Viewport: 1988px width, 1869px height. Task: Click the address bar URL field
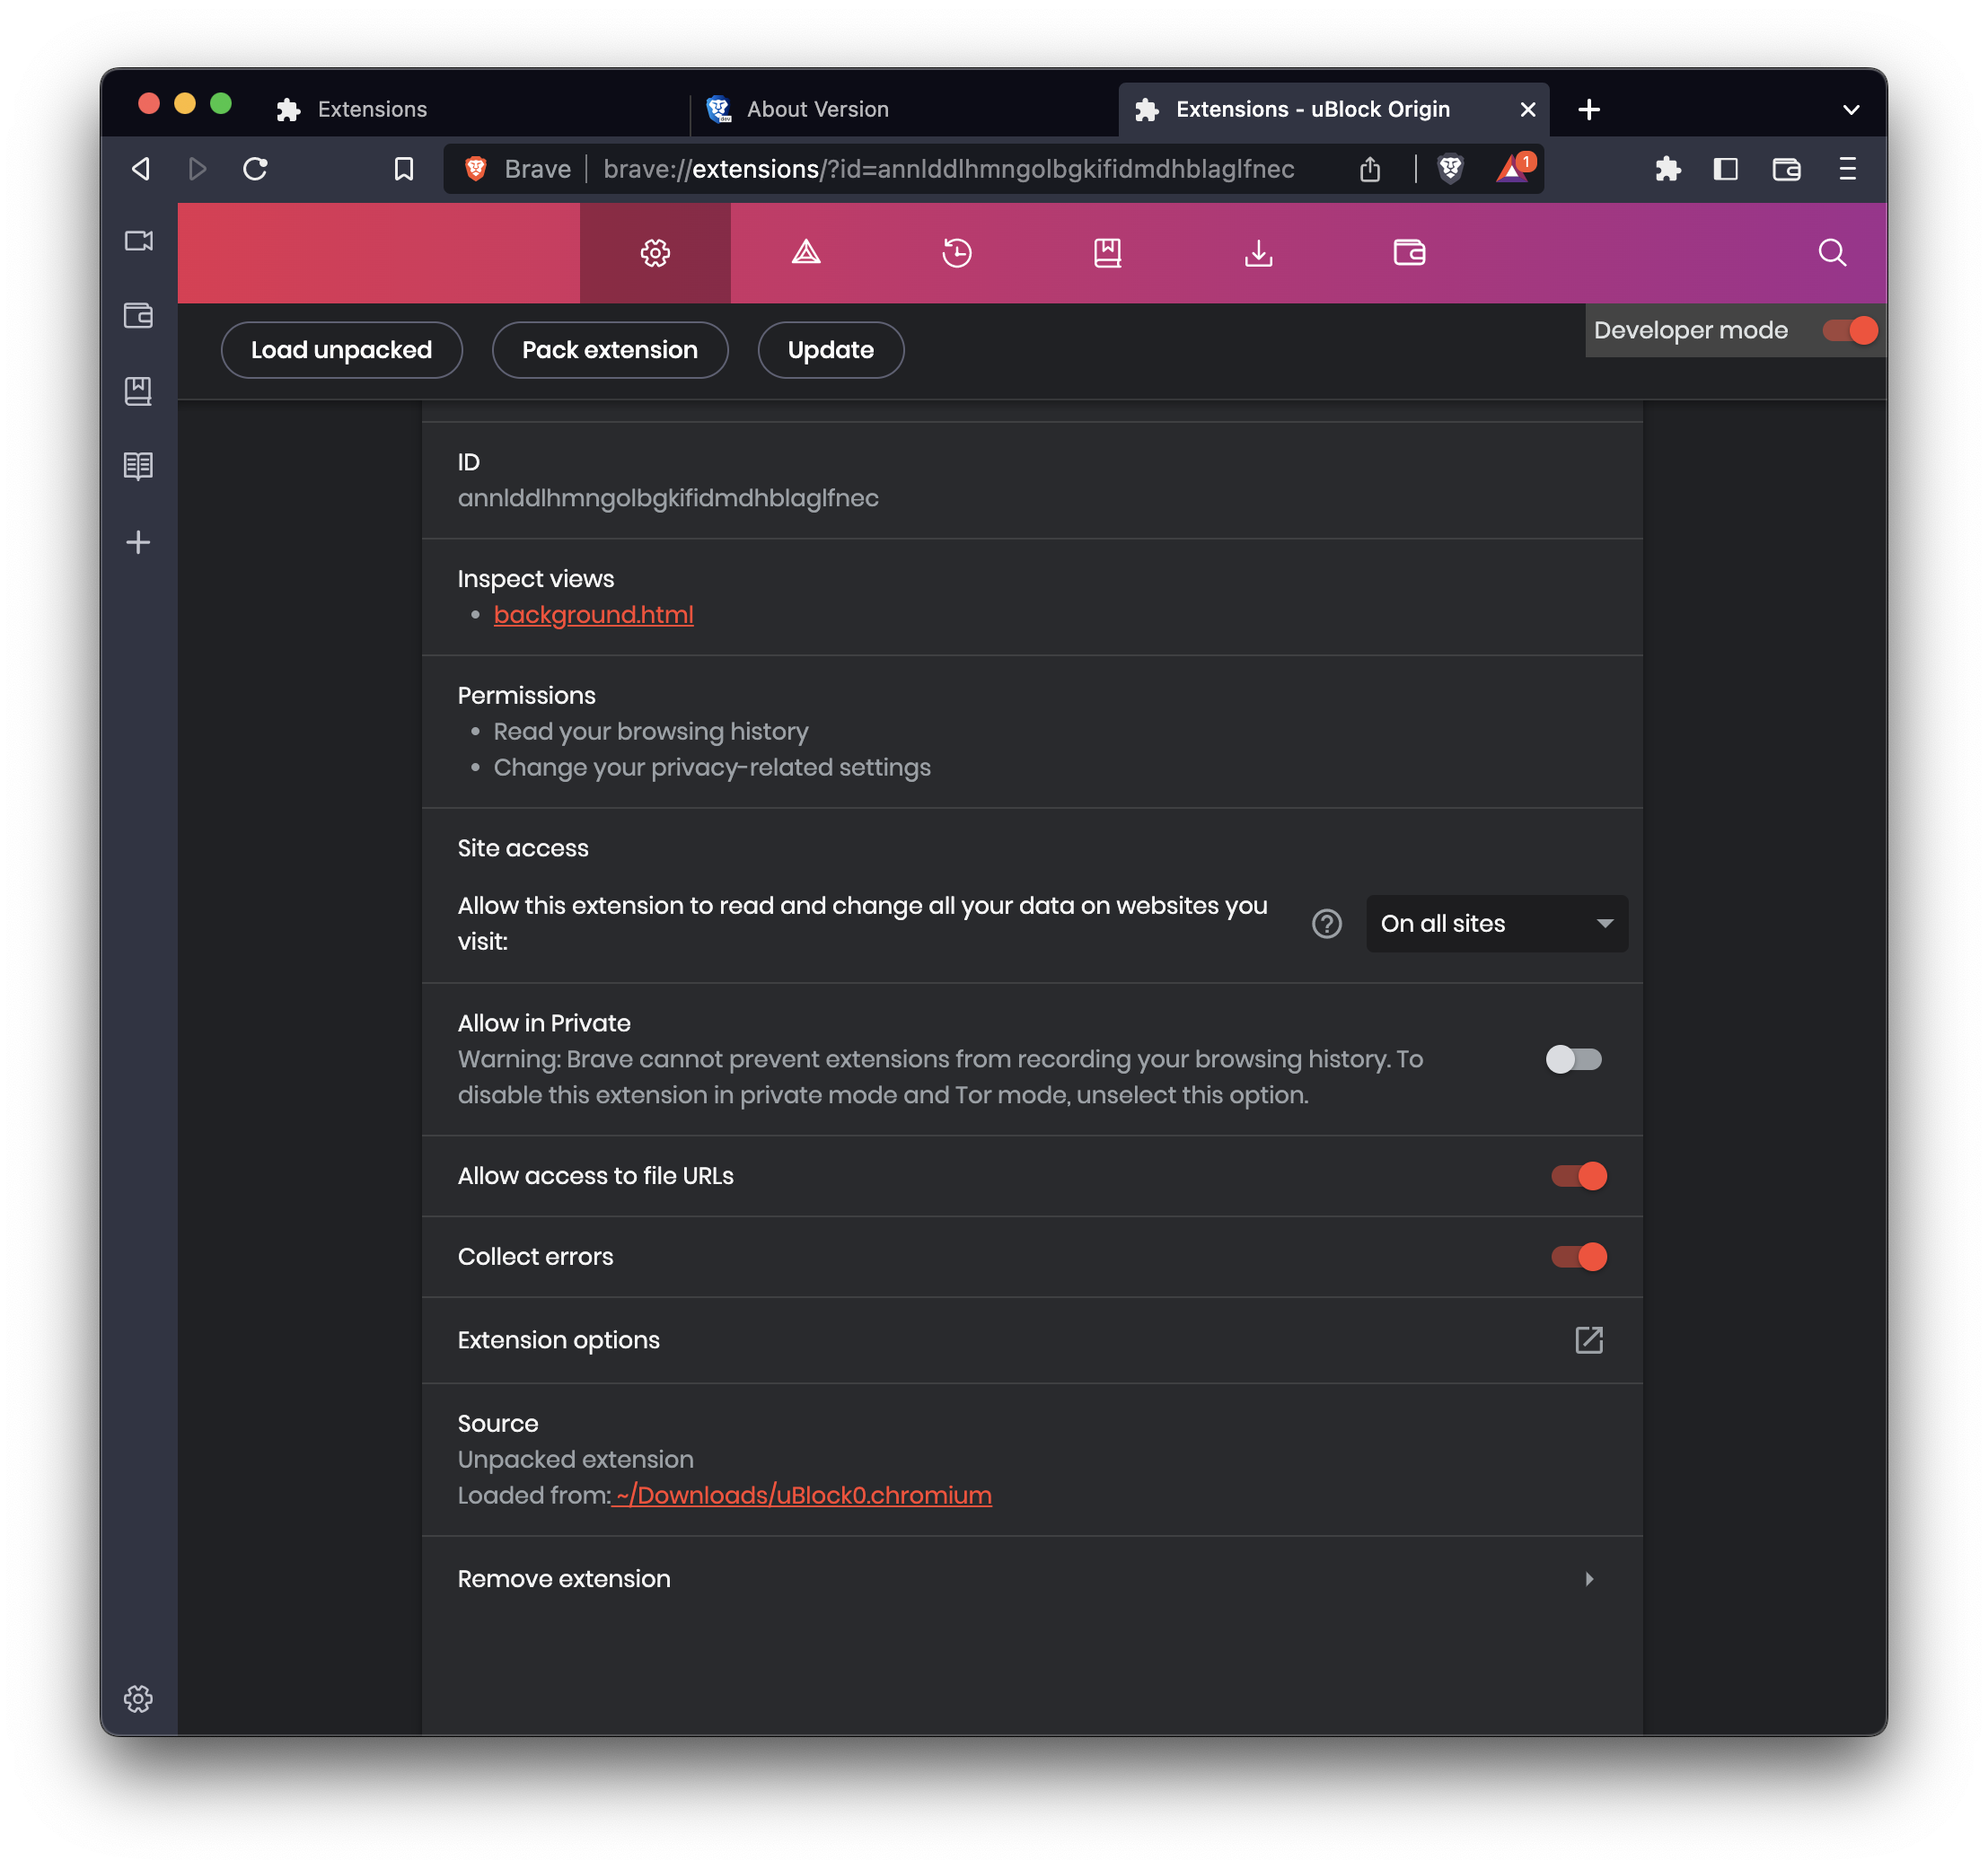[x=948, y=169]
